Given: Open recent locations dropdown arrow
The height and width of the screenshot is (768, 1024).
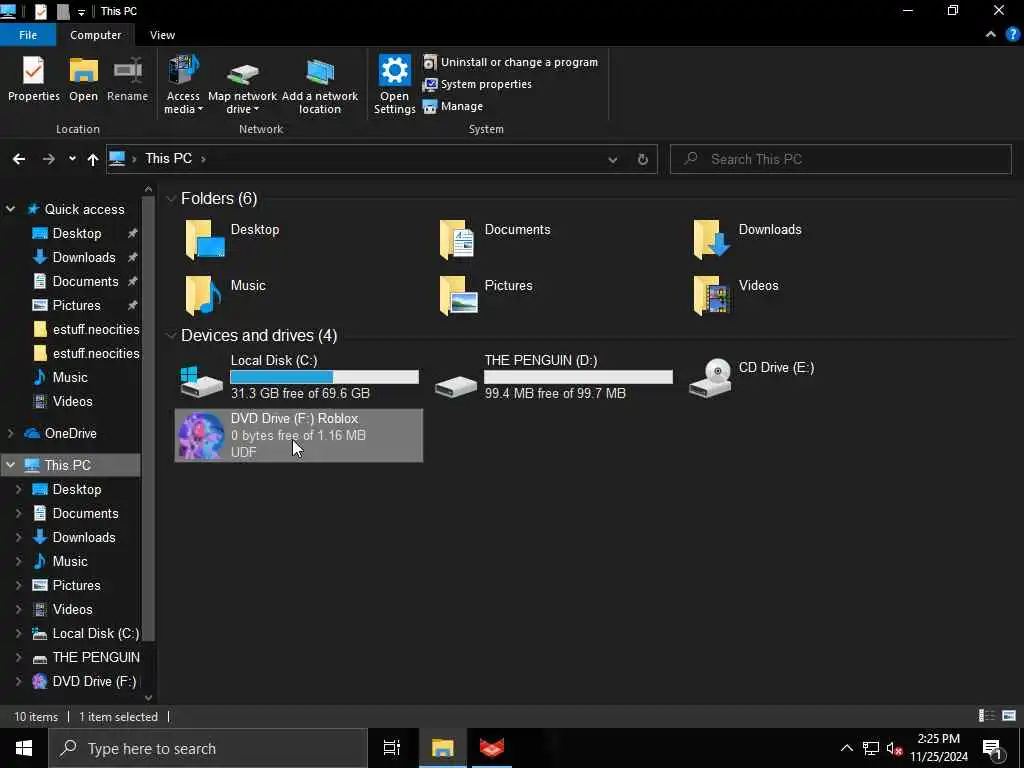Looking at the screenshot, I should pyautogui.click(x=72, y=159).
